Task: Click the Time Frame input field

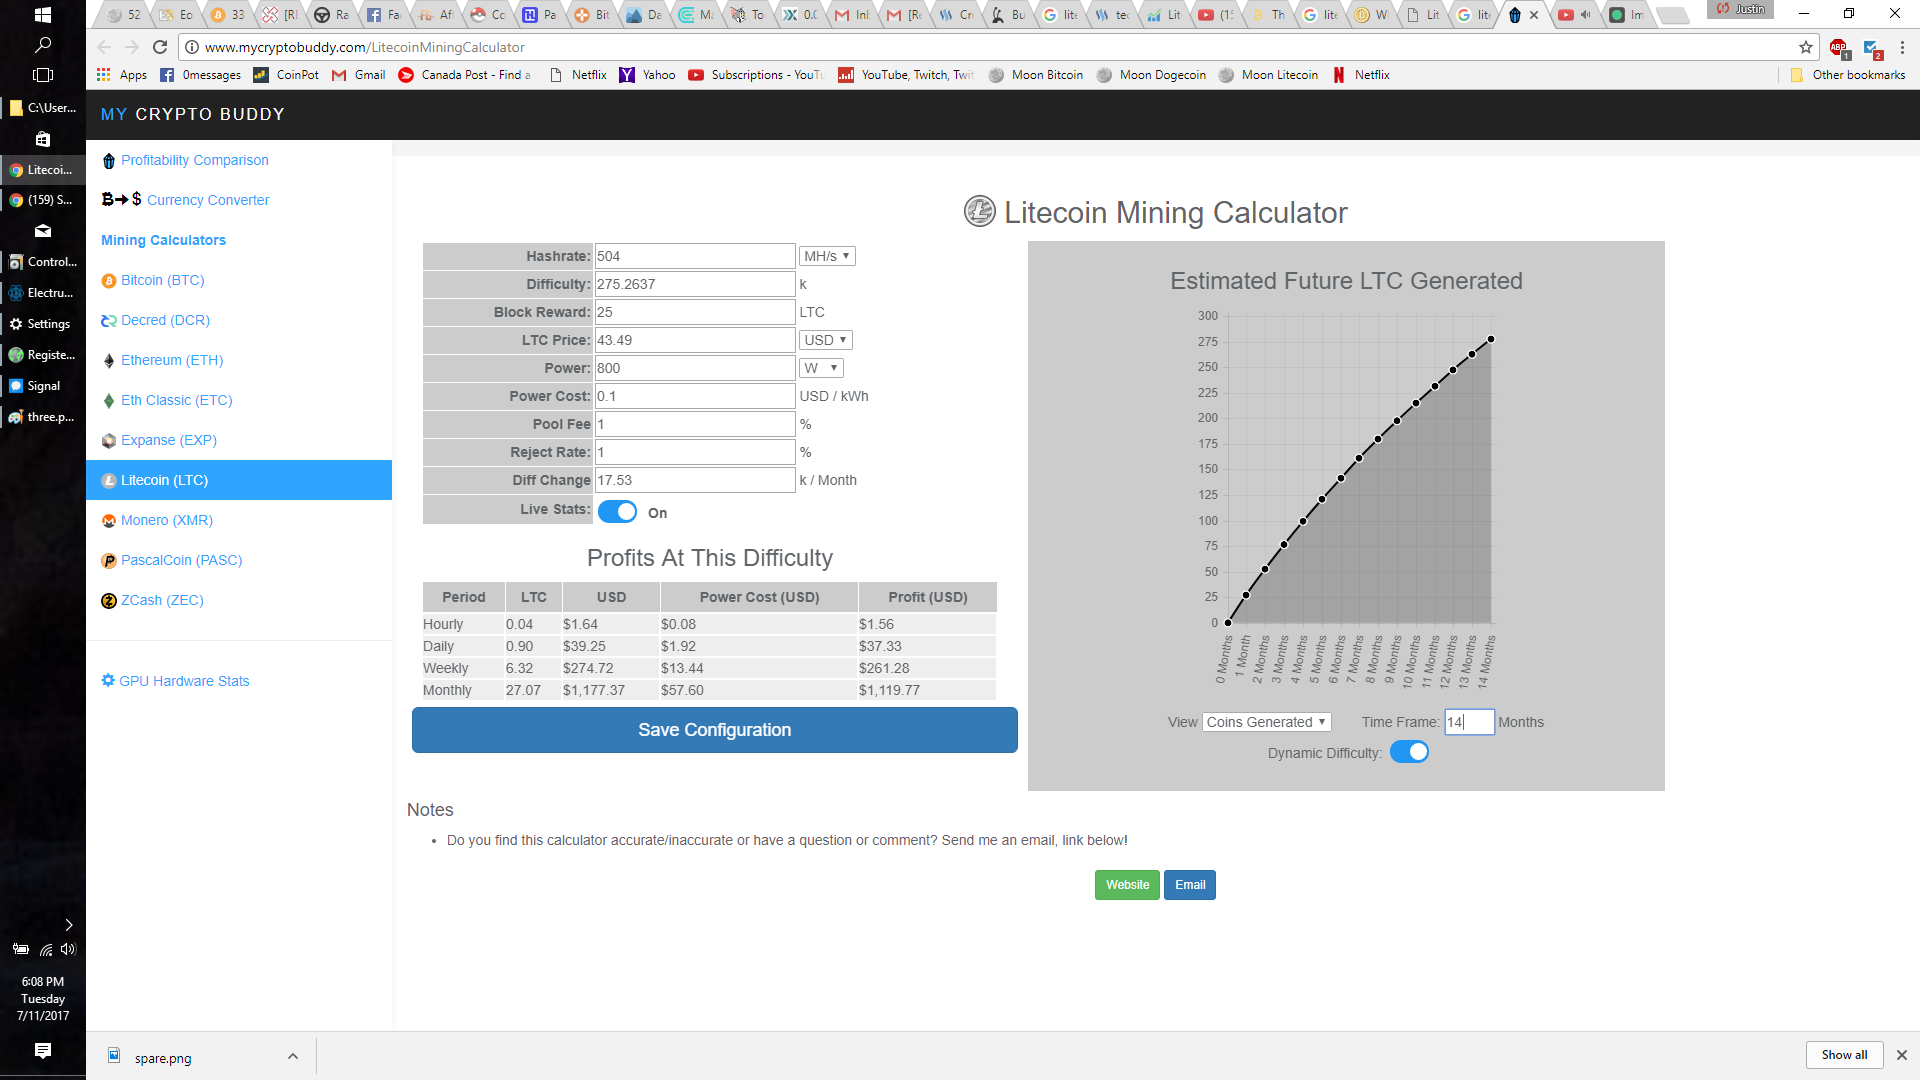Action: (x=1466, y=721)
